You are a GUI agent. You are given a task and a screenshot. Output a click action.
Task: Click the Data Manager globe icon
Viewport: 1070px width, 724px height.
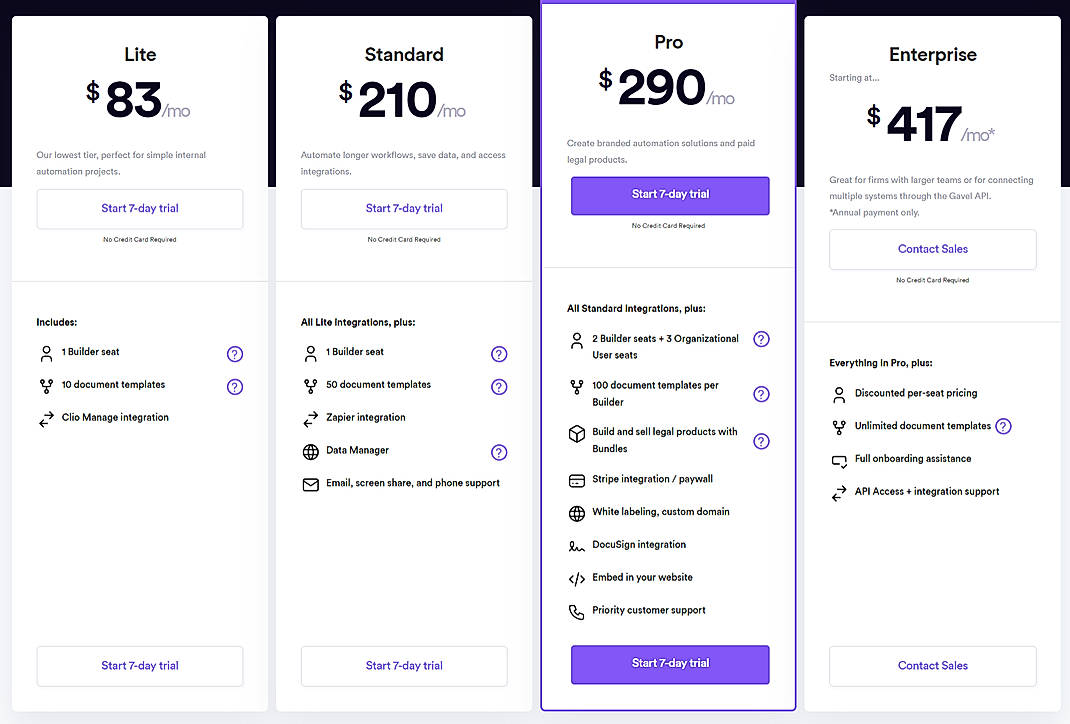311,452
